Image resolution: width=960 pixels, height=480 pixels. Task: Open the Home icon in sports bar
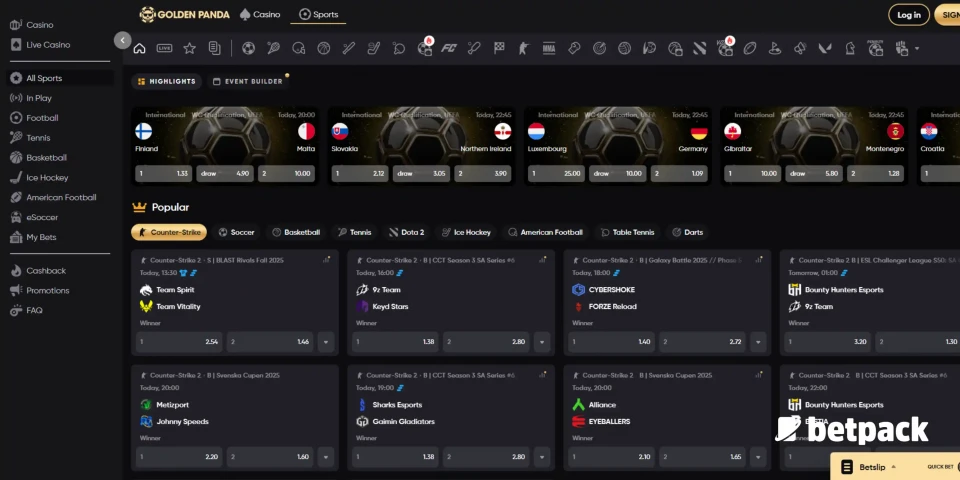[x=140, y=48]
